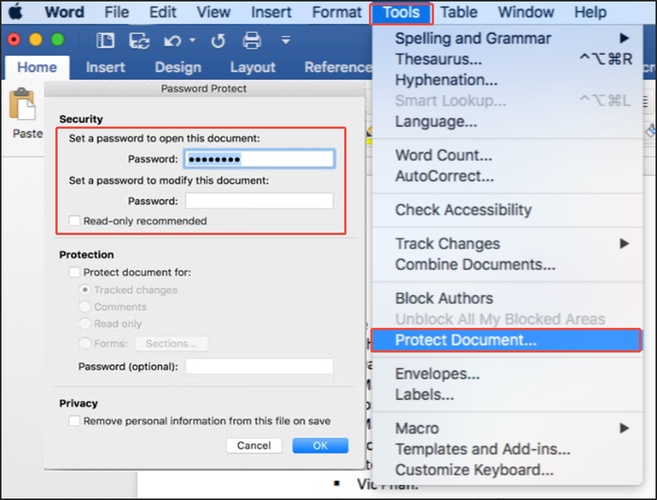Open the Table menu
Screen dimensions: 657x500
coord(458,12)
